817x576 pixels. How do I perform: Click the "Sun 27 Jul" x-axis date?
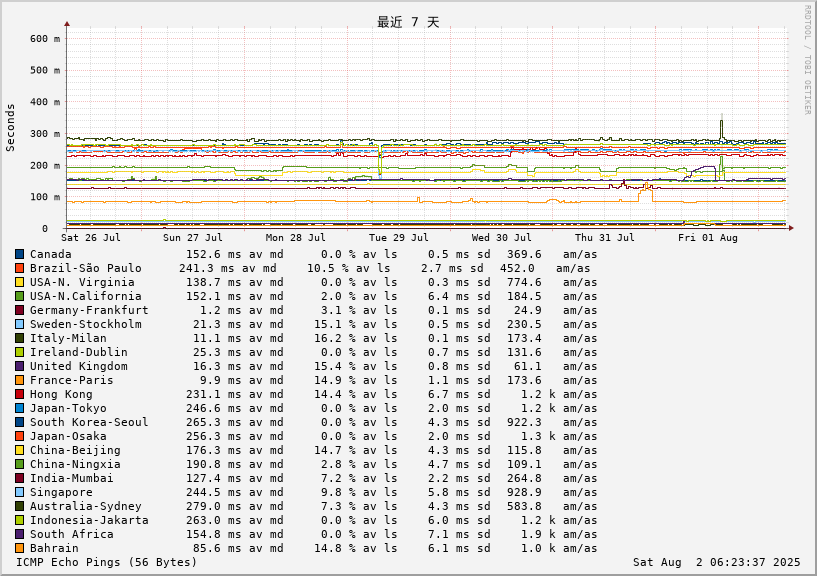coord(193,238)
